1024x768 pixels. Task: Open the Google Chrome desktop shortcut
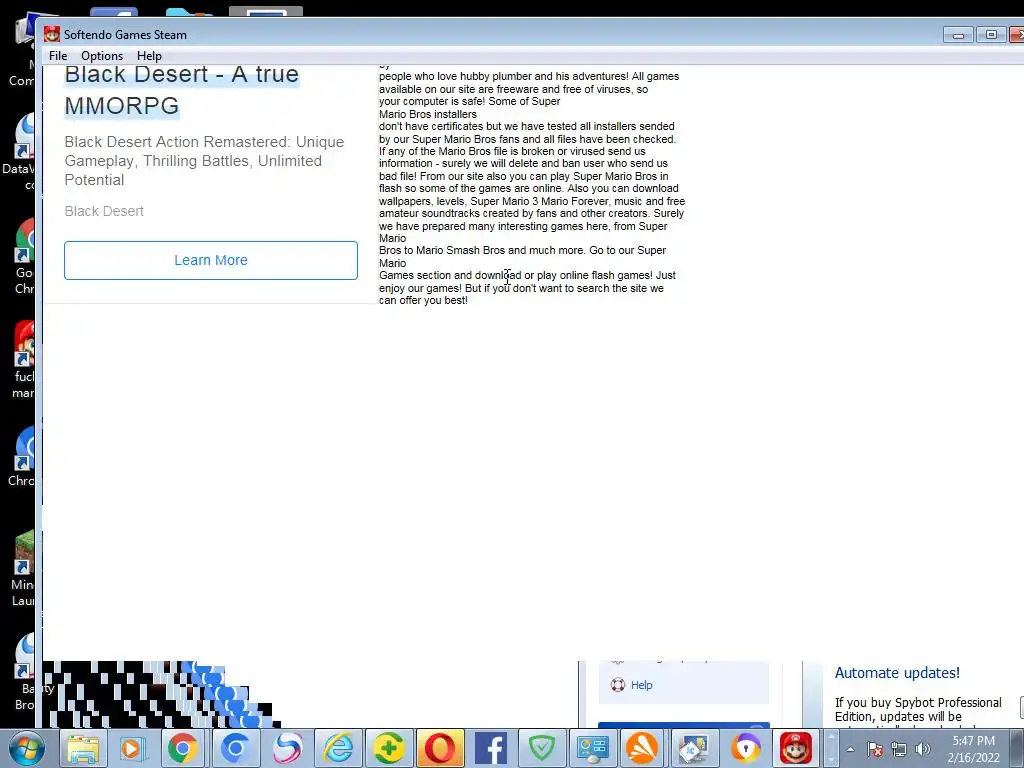click(25, 257)
